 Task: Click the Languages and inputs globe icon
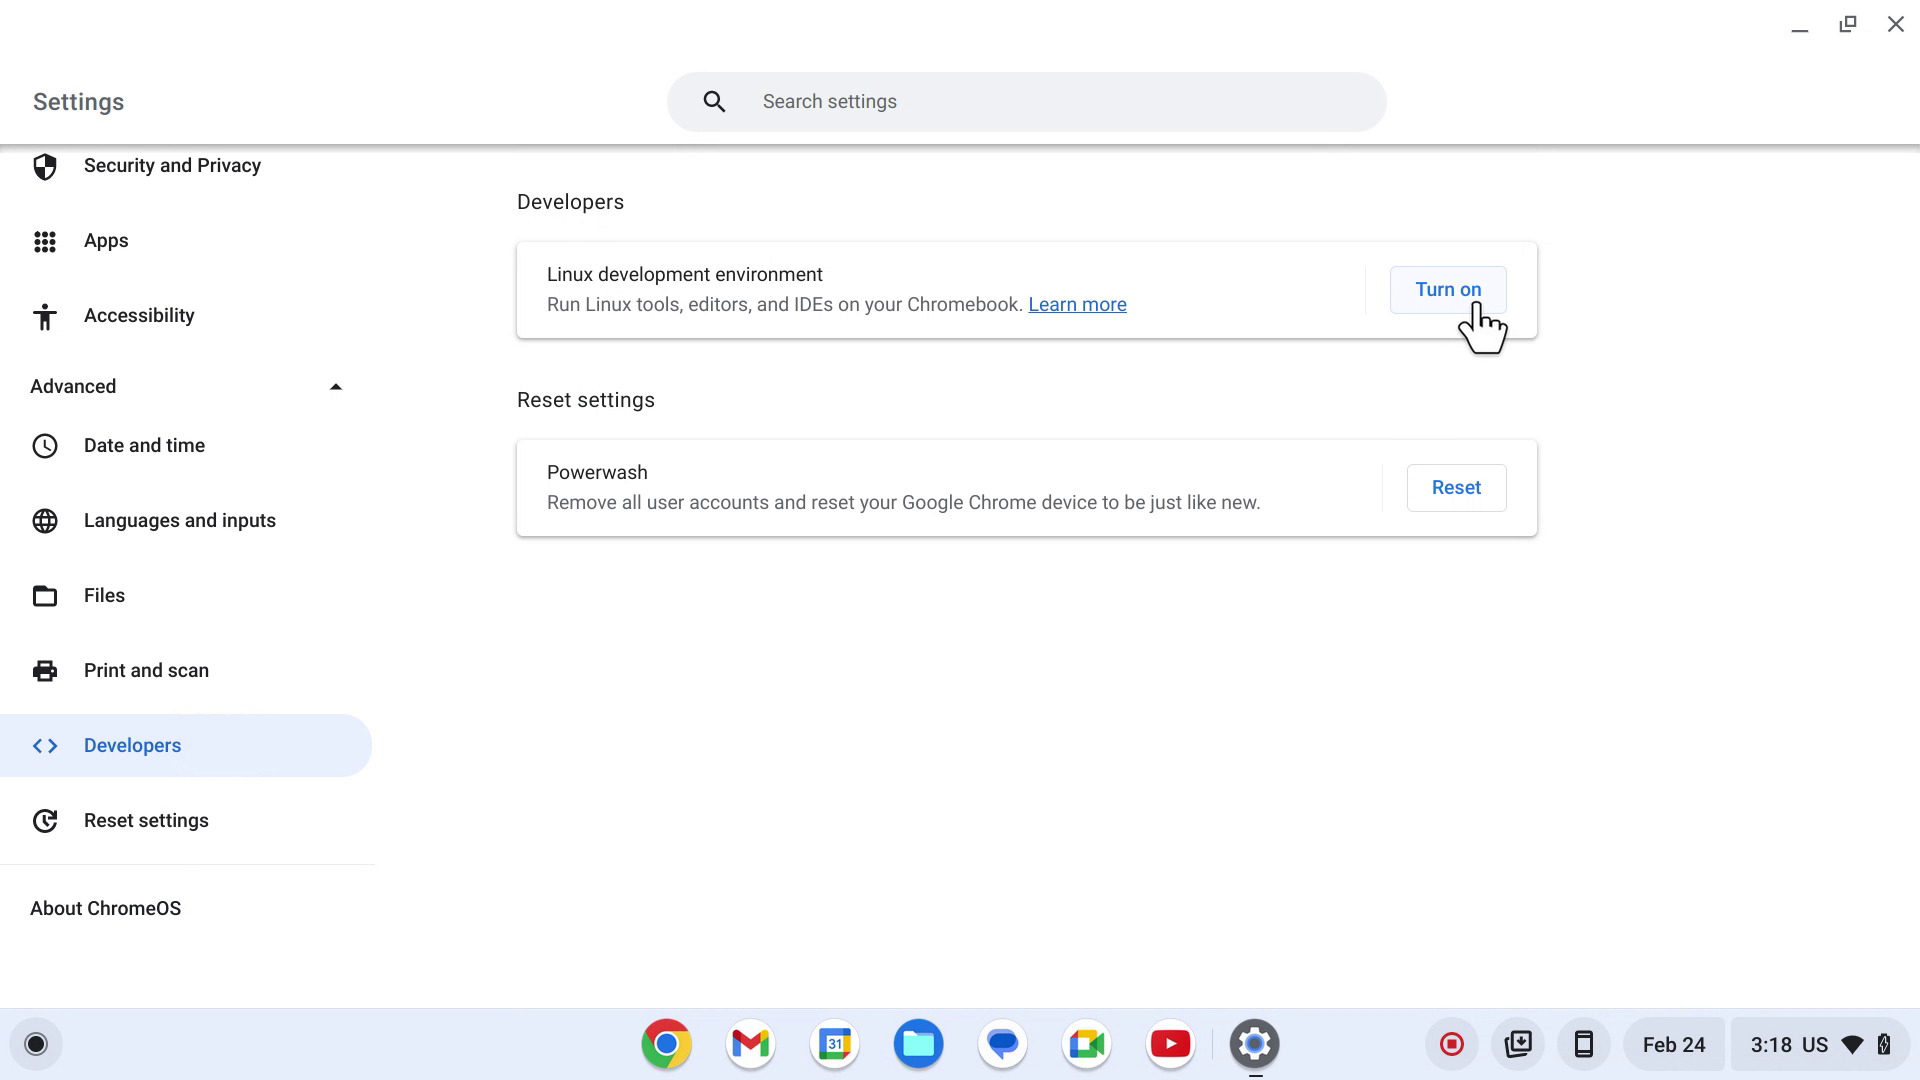coord(45,521)
